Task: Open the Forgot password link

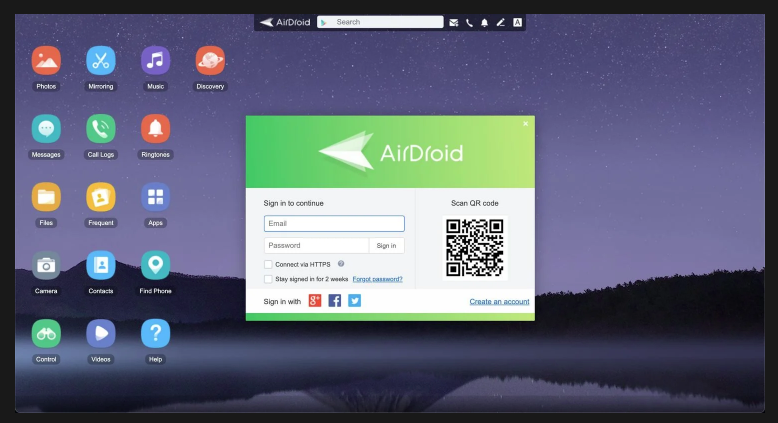Action: click(x=378, y=279)
